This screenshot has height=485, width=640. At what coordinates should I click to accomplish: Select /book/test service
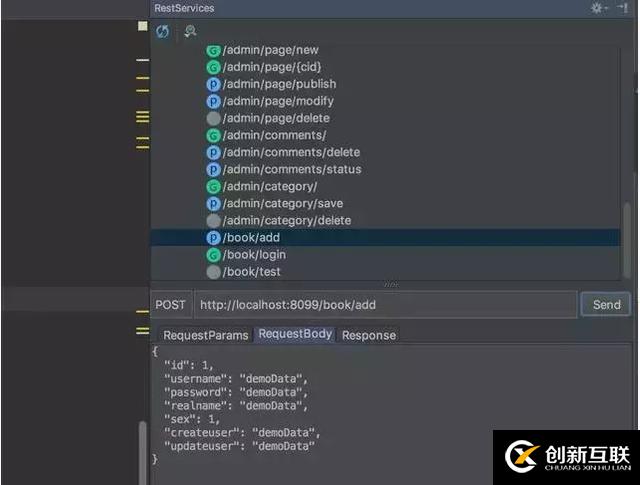pos(251,272)
